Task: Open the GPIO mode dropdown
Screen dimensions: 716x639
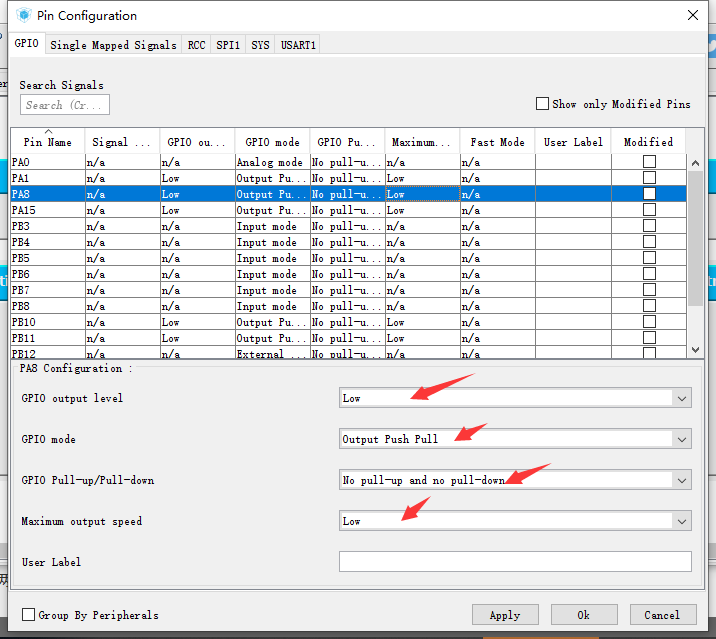Action: click(x=515, y=439)
